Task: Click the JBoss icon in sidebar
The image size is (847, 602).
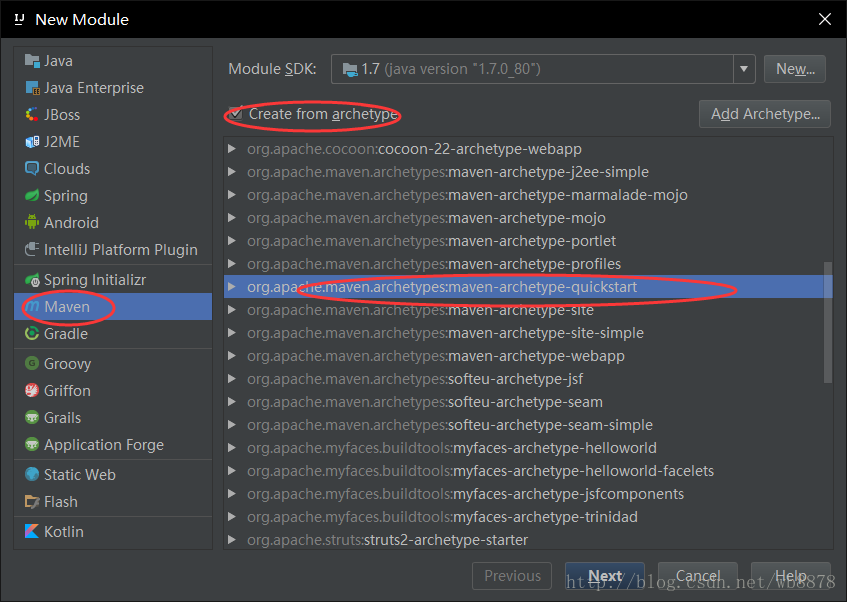Action: click(x=32, y=115)
